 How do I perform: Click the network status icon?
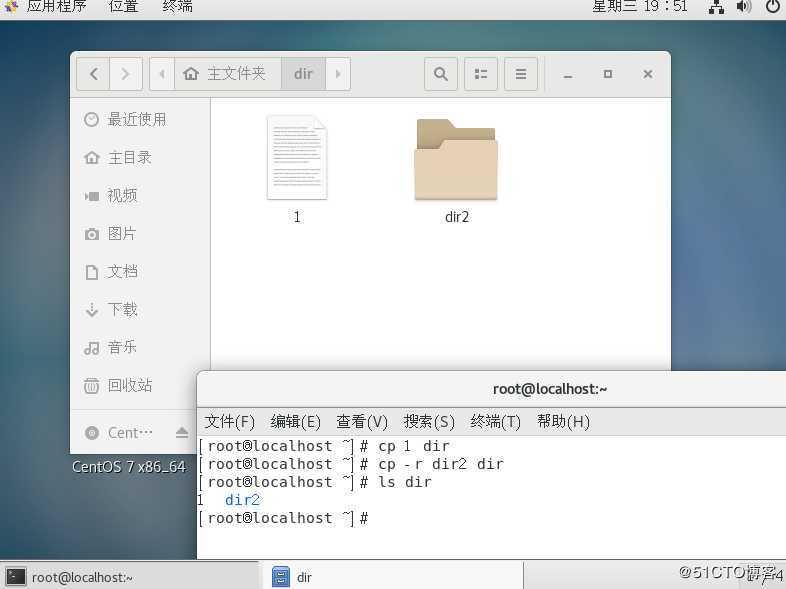pos(716,7)
